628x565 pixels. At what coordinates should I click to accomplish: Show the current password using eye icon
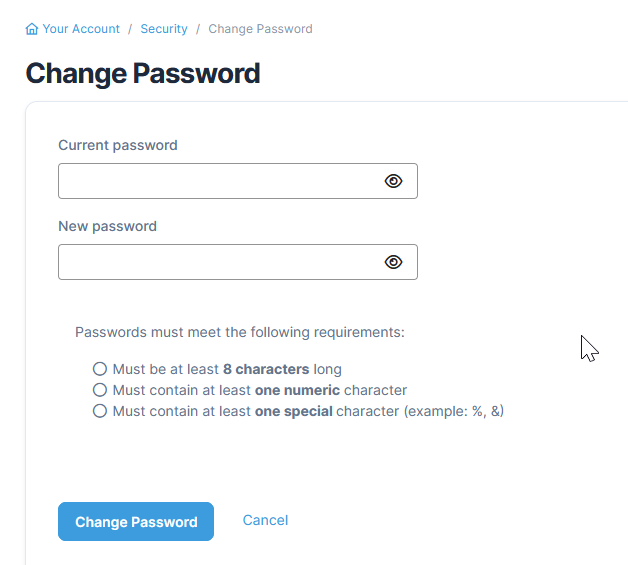(394, 181)
